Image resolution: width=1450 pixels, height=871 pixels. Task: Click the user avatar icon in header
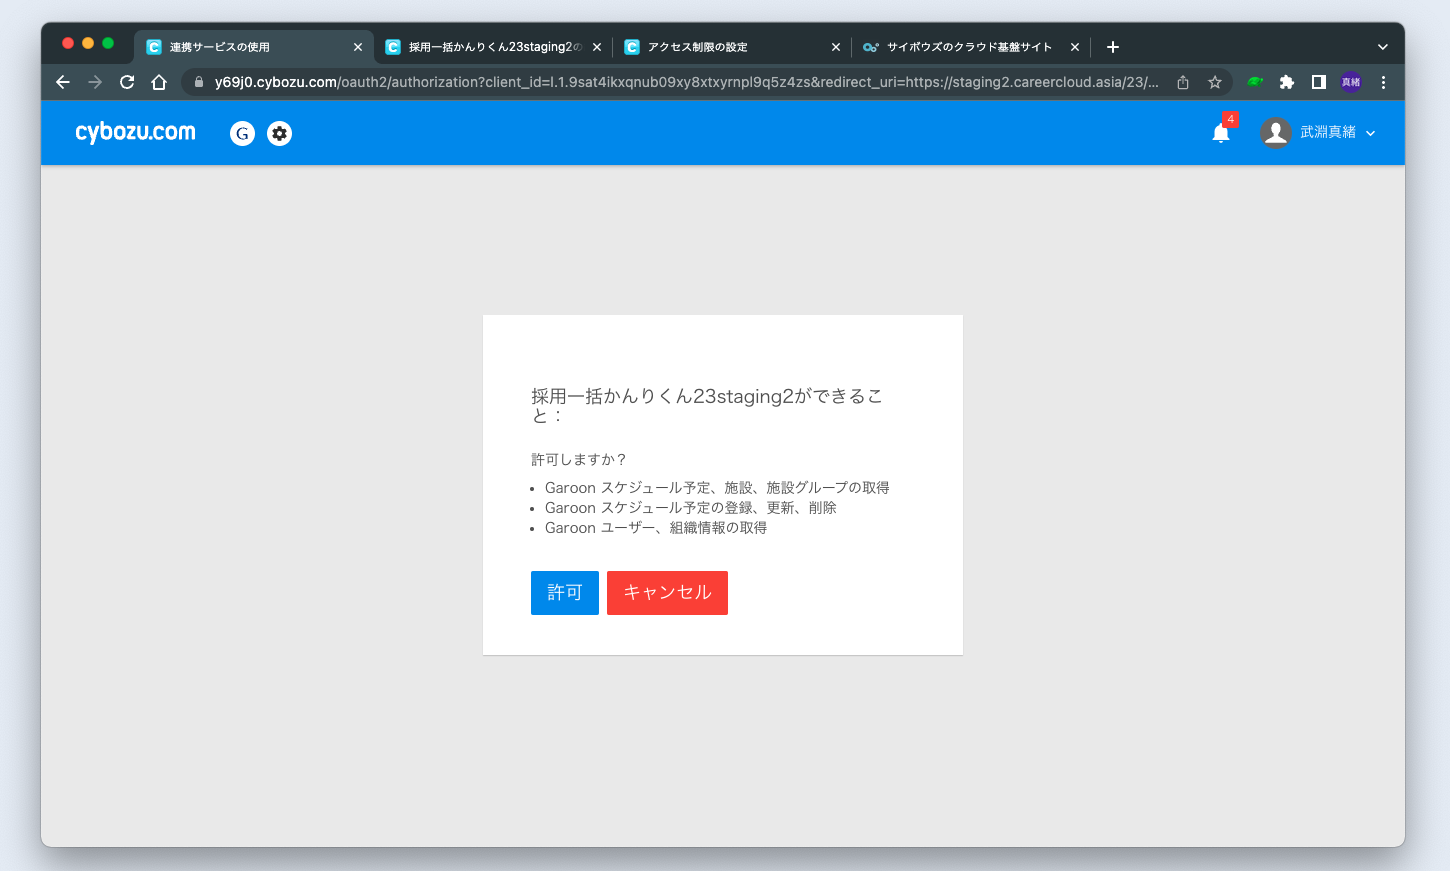[x=1275, y=133]
